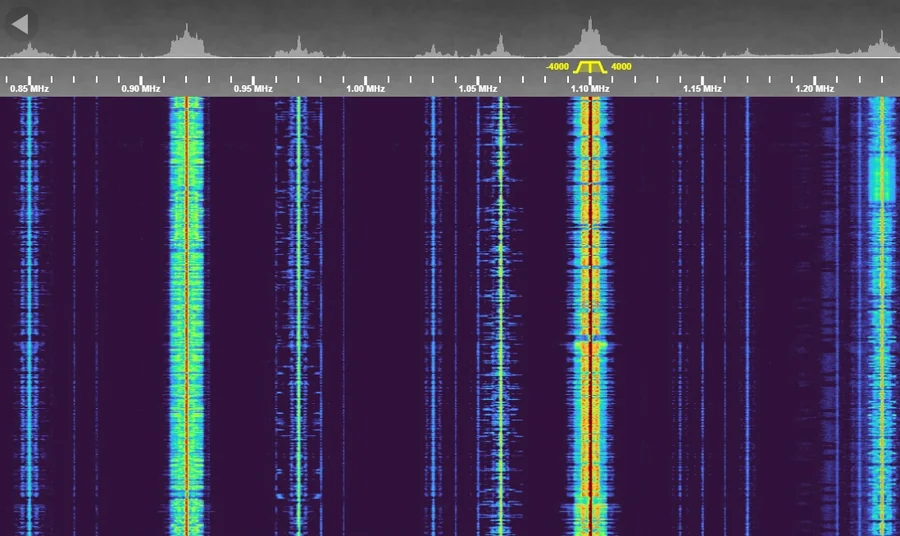Image resolution: width=900 pixels, height=536 pixels.
Task: Click the 0.90 MHz frequency scale label
Action: coord(141,88)
